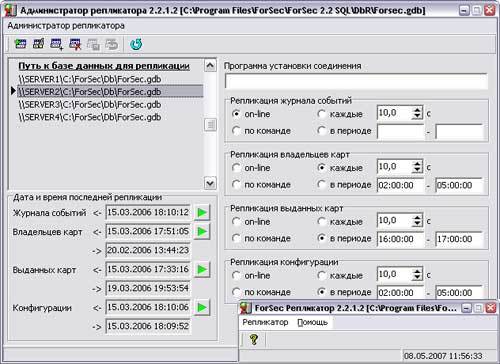Select \\SERVER2\C:\ForSec\Db\ForSec.gdb row
This screenshot has height=364, width=500.
[110, 91]
